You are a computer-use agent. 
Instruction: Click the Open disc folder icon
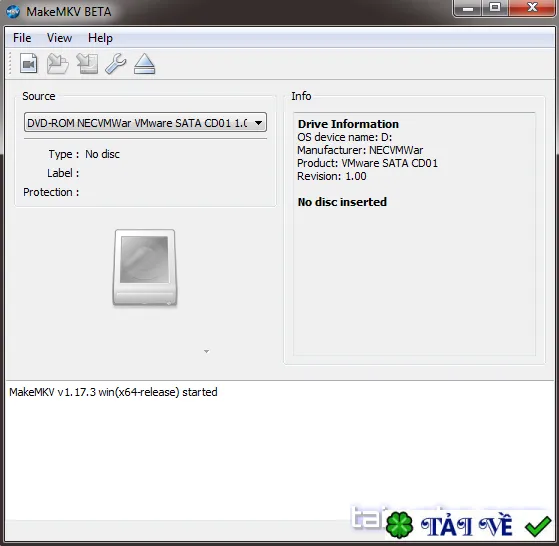coord(57,64)
